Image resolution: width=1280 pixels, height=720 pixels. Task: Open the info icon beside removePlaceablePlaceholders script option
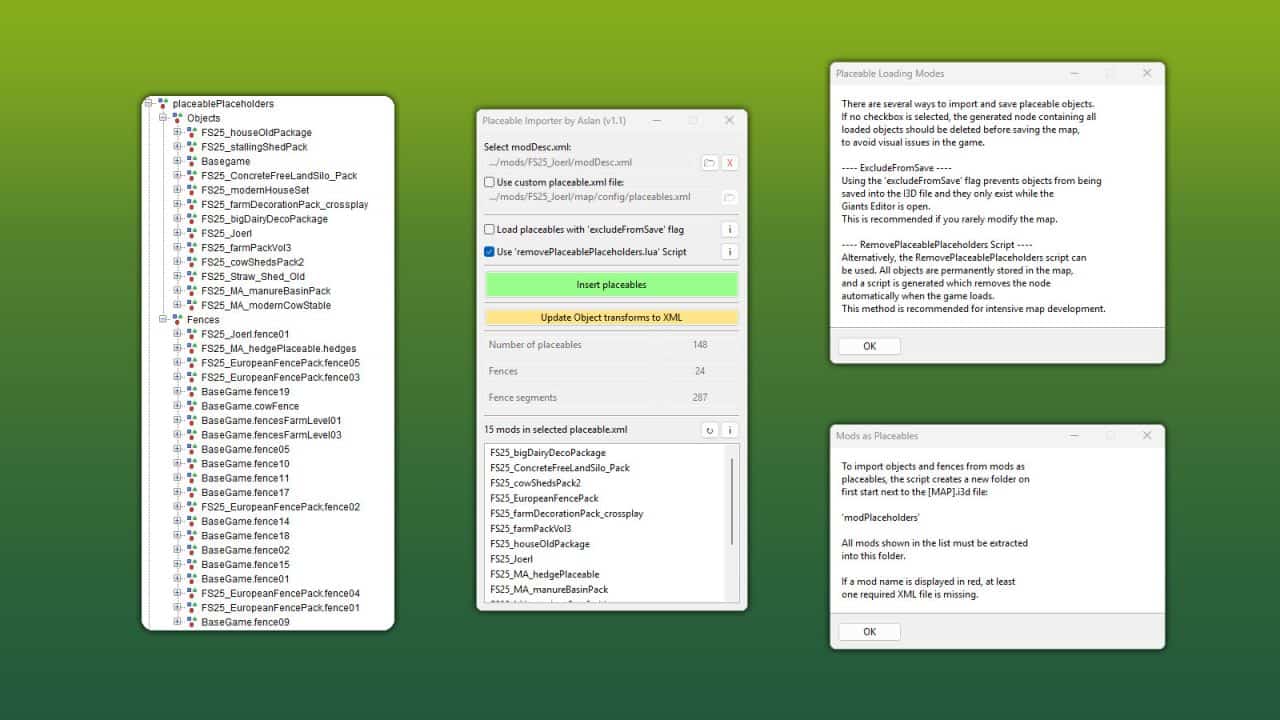(x=729, y=251)
